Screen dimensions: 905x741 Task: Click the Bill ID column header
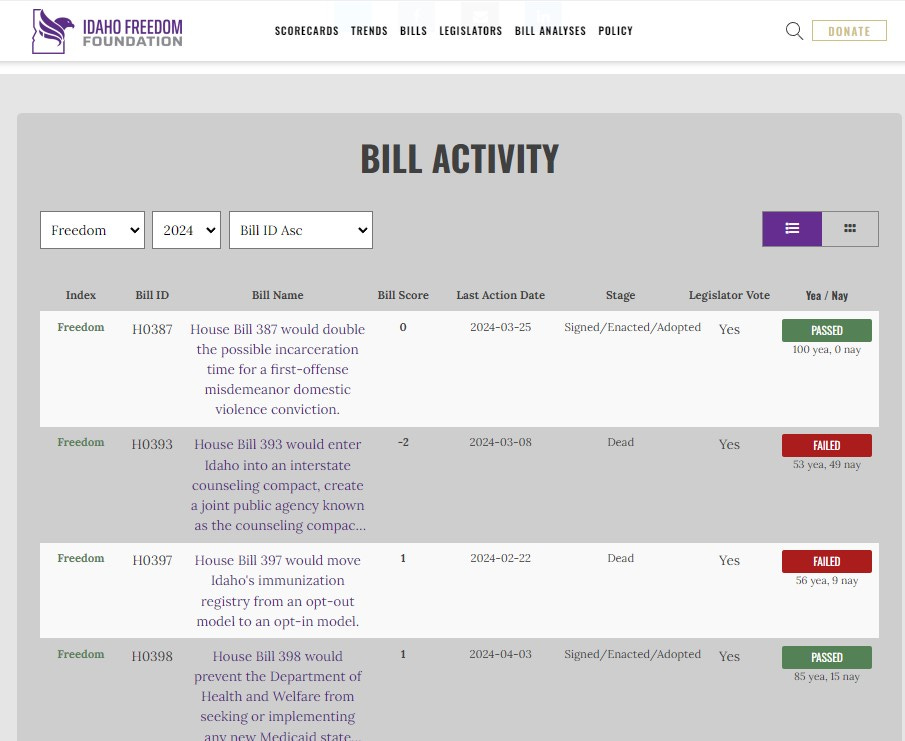point(152,295)
